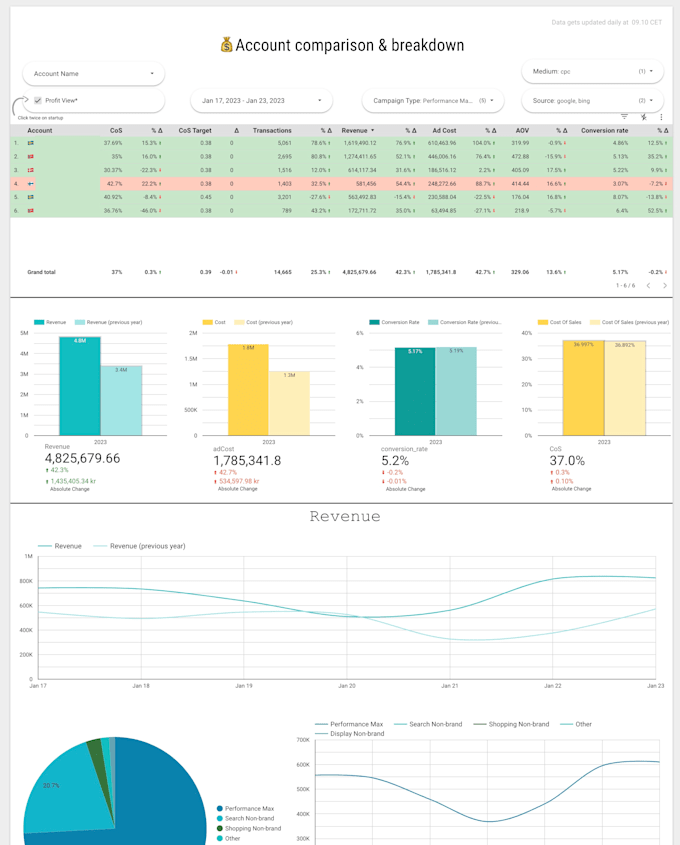Expand the Medium: cpc filter

[592, 71]
